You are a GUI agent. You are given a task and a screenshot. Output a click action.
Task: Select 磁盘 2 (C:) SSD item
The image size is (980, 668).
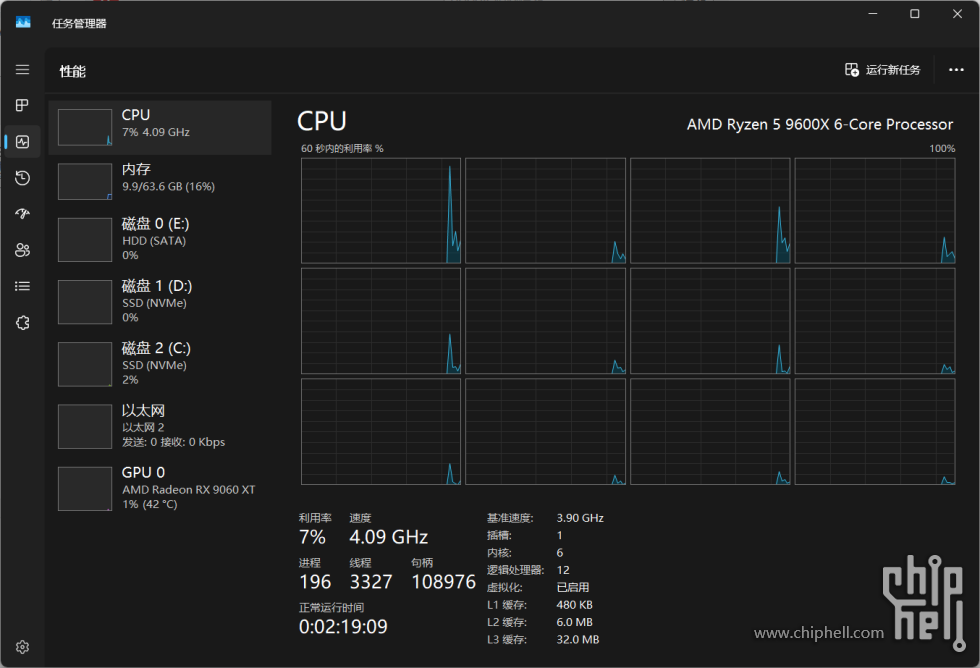(x=160, y=364)
